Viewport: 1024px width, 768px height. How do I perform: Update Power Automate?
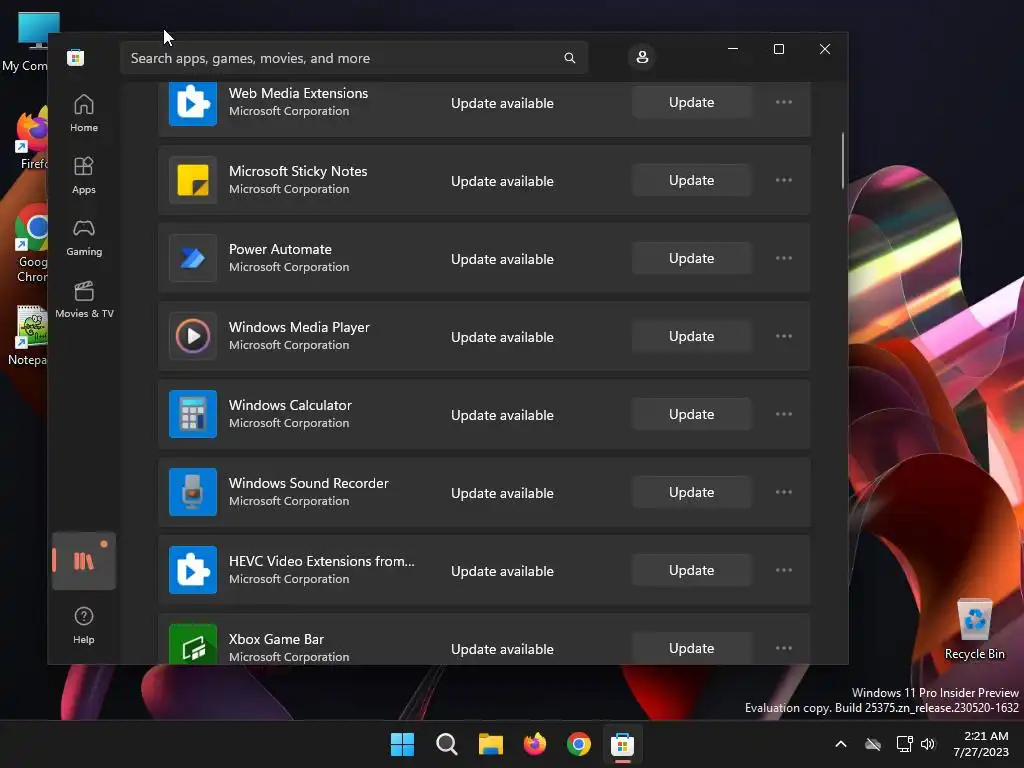tap(692, 258)
